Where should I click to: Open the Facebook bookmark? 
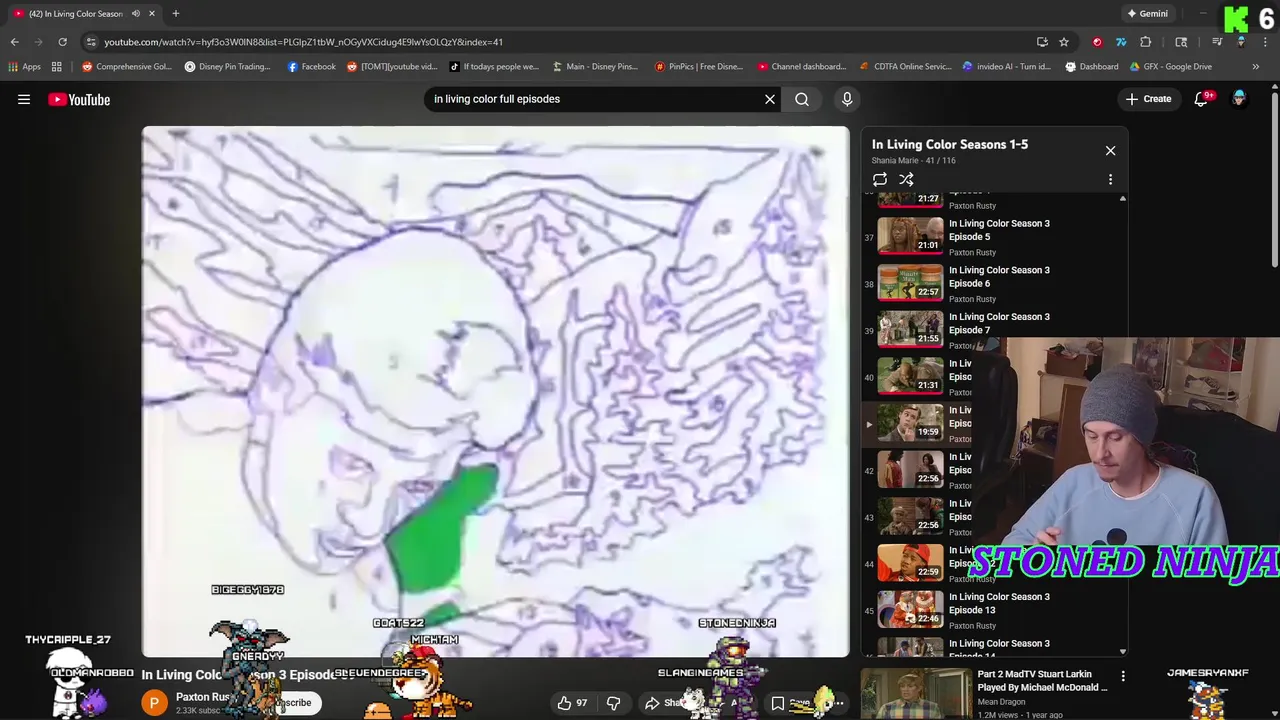[312, 67]
